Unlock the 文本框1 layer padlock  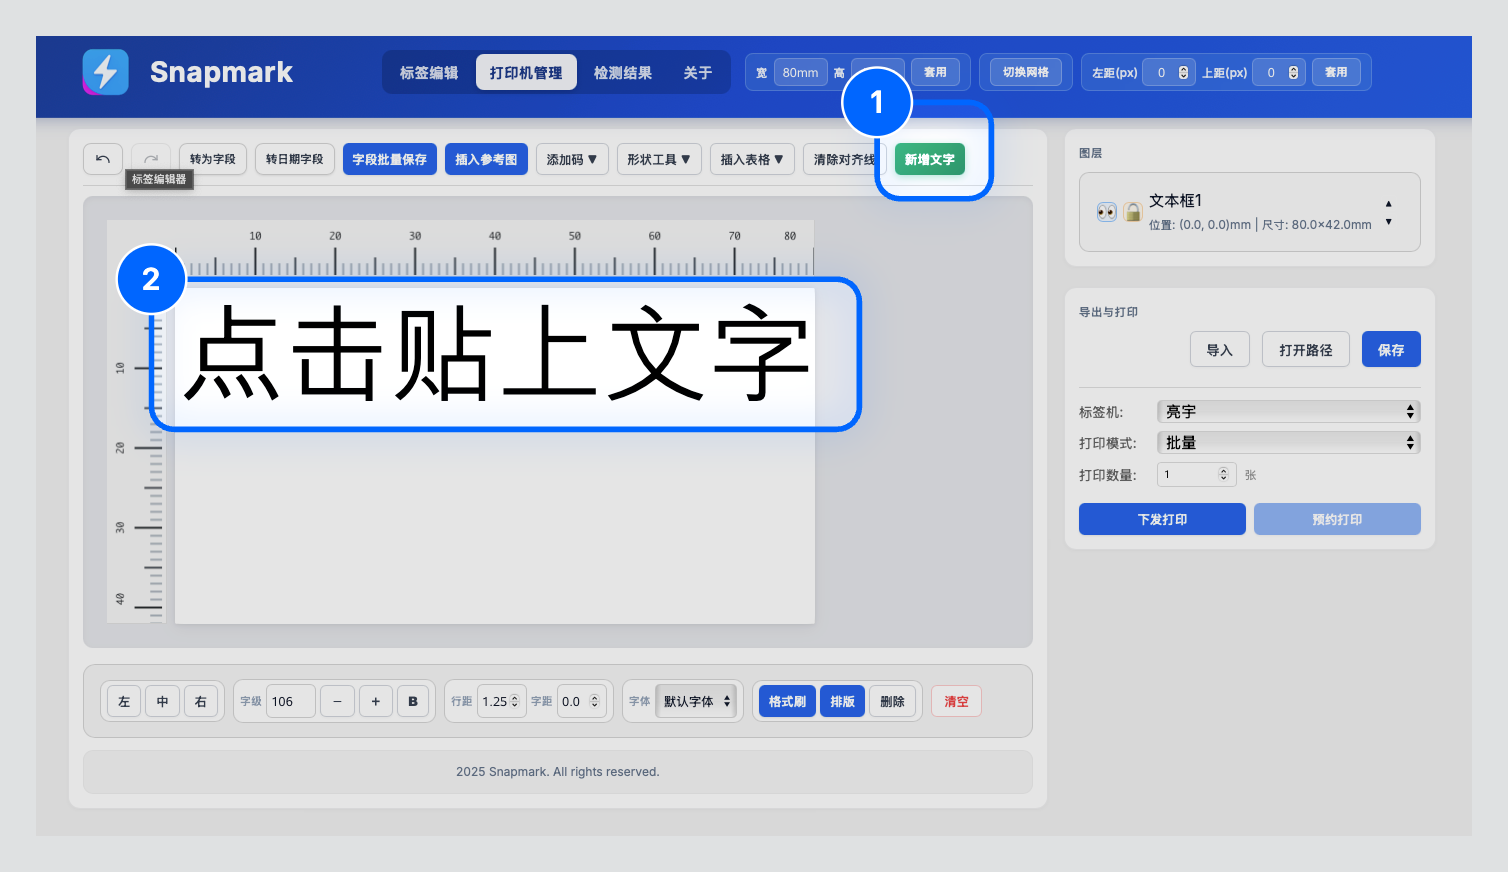[x=1133, y=210]
